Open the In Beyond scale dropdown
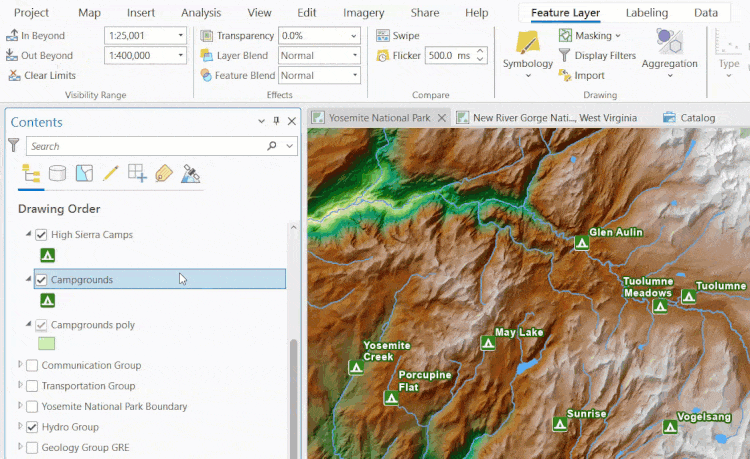The width and height of the screenshot is (750, 459). pyautogui.click(x=180, y=35)
